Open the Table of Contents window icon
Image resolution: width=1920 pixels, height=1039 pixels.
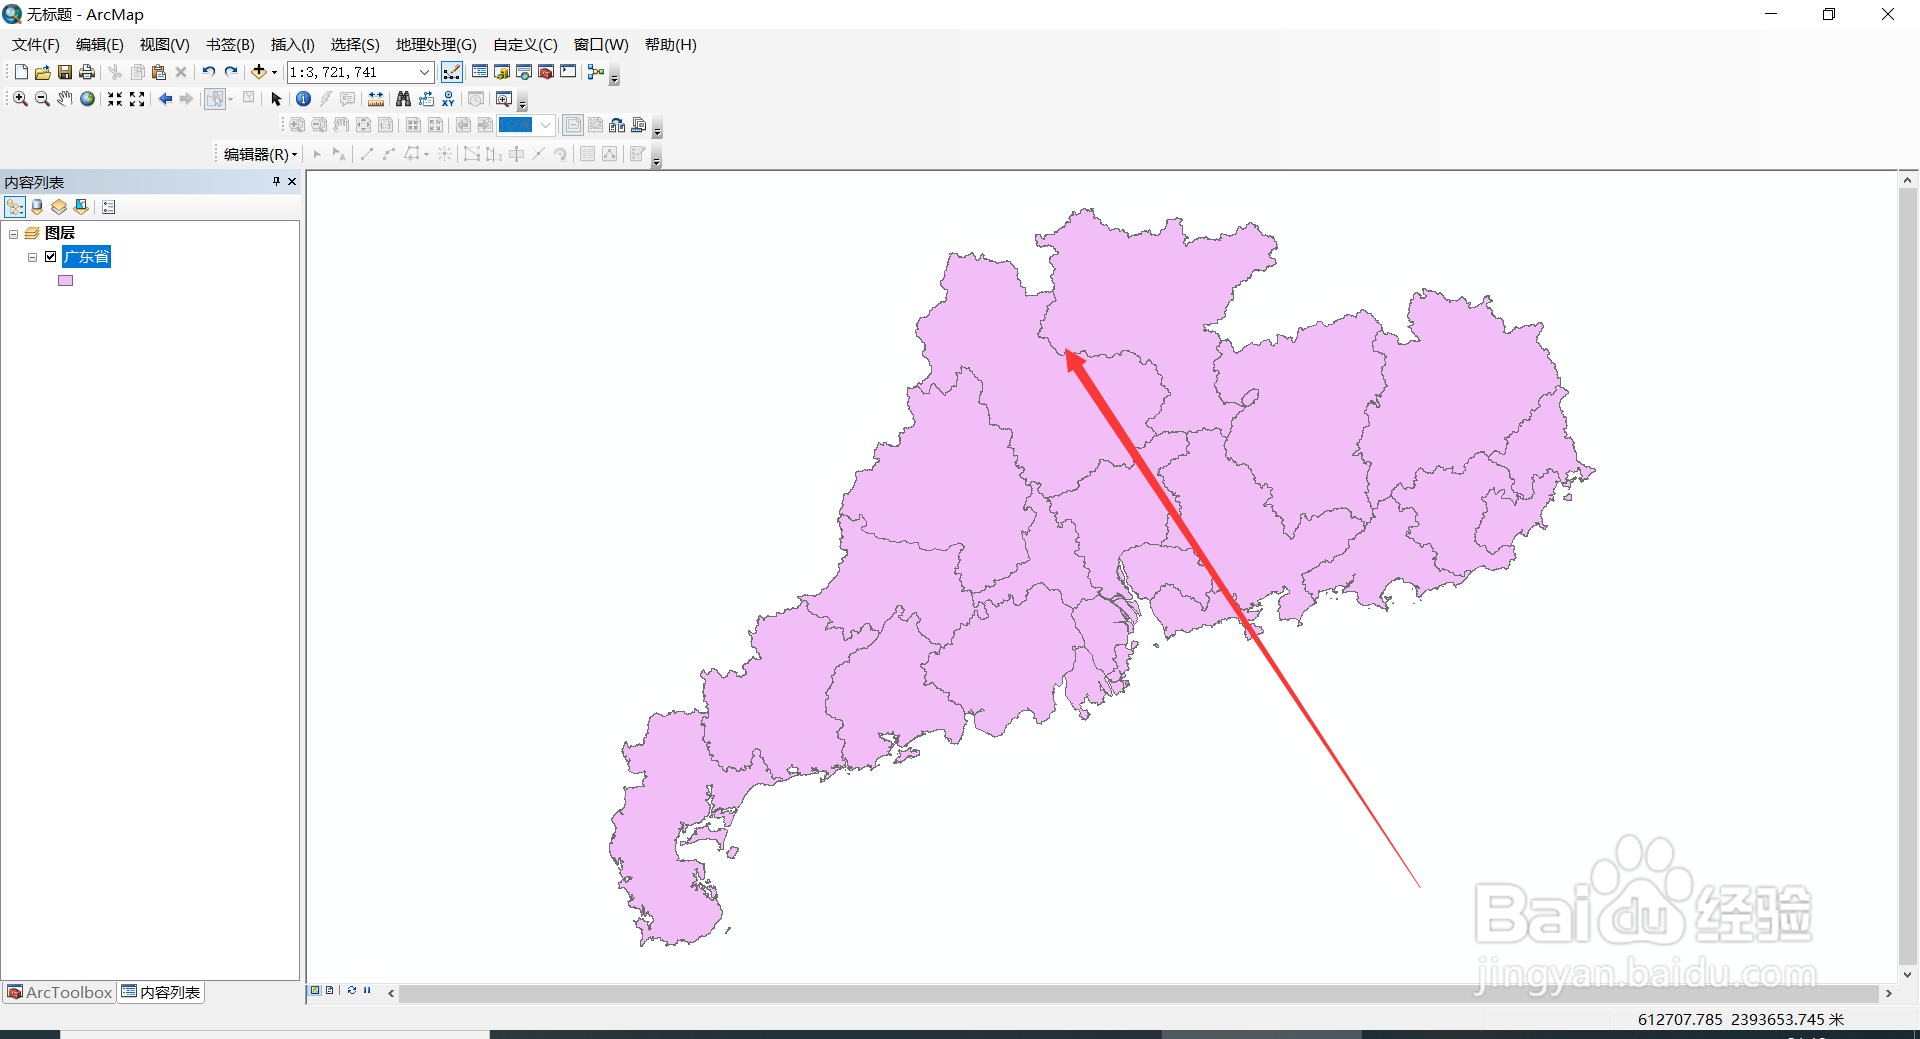click(480, 72)
